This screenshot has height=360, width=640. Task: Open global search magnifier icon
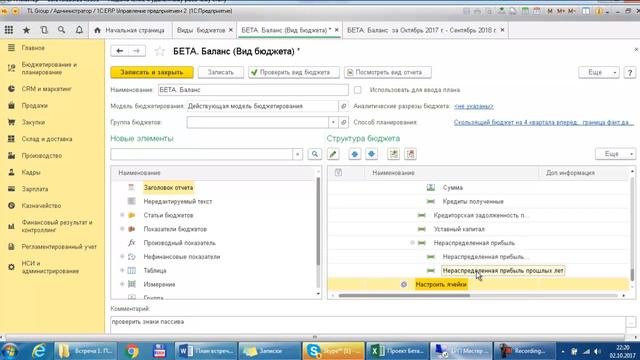tap(61, 30)
